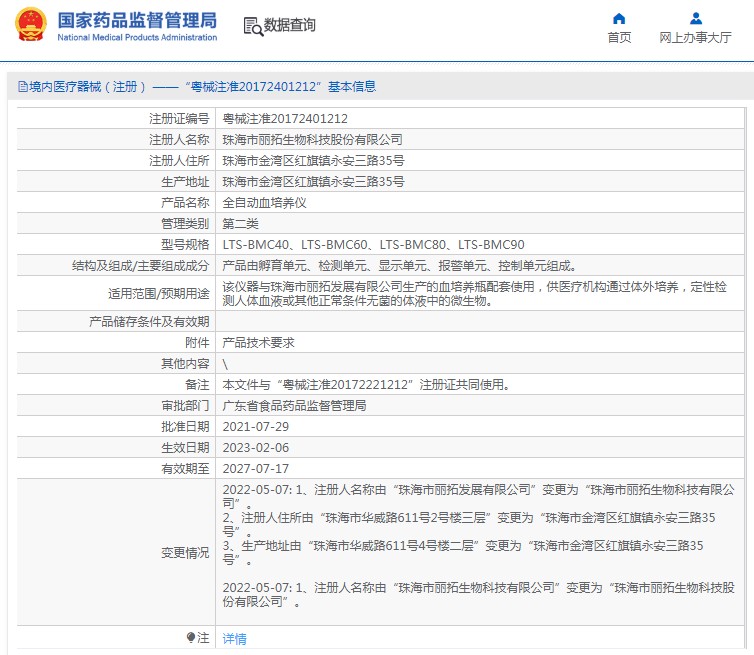The width and height of the screenshot is (754, 655).
Task: Click the 国家药品监督管理局 title
Action: pyautogui.click(x=137, y=20)
